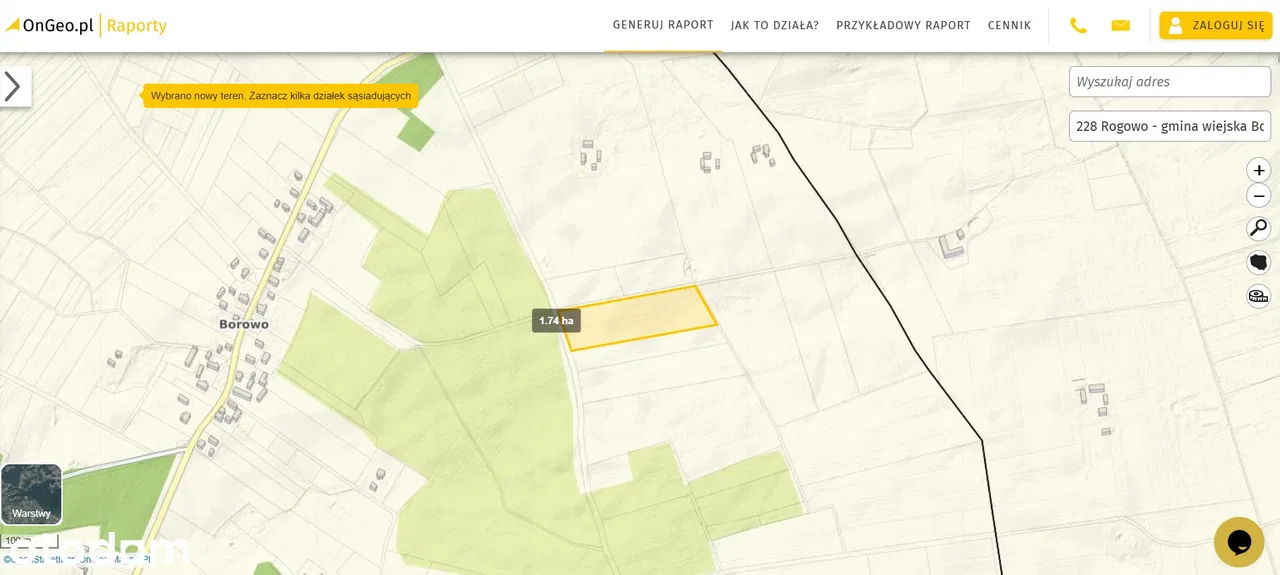This screenshot has height=575, width=1280.
Task: Click the OnGeo.pl Raporty logo
Action: [x=86, y=25]
